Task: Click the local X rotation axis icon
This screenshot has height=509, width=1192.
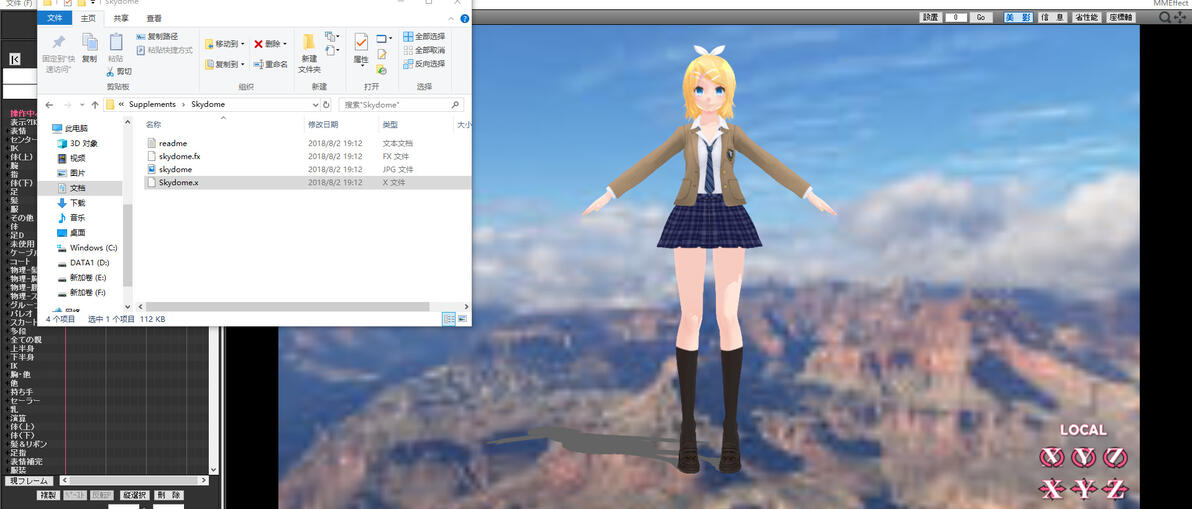Action: [1051, 457]
